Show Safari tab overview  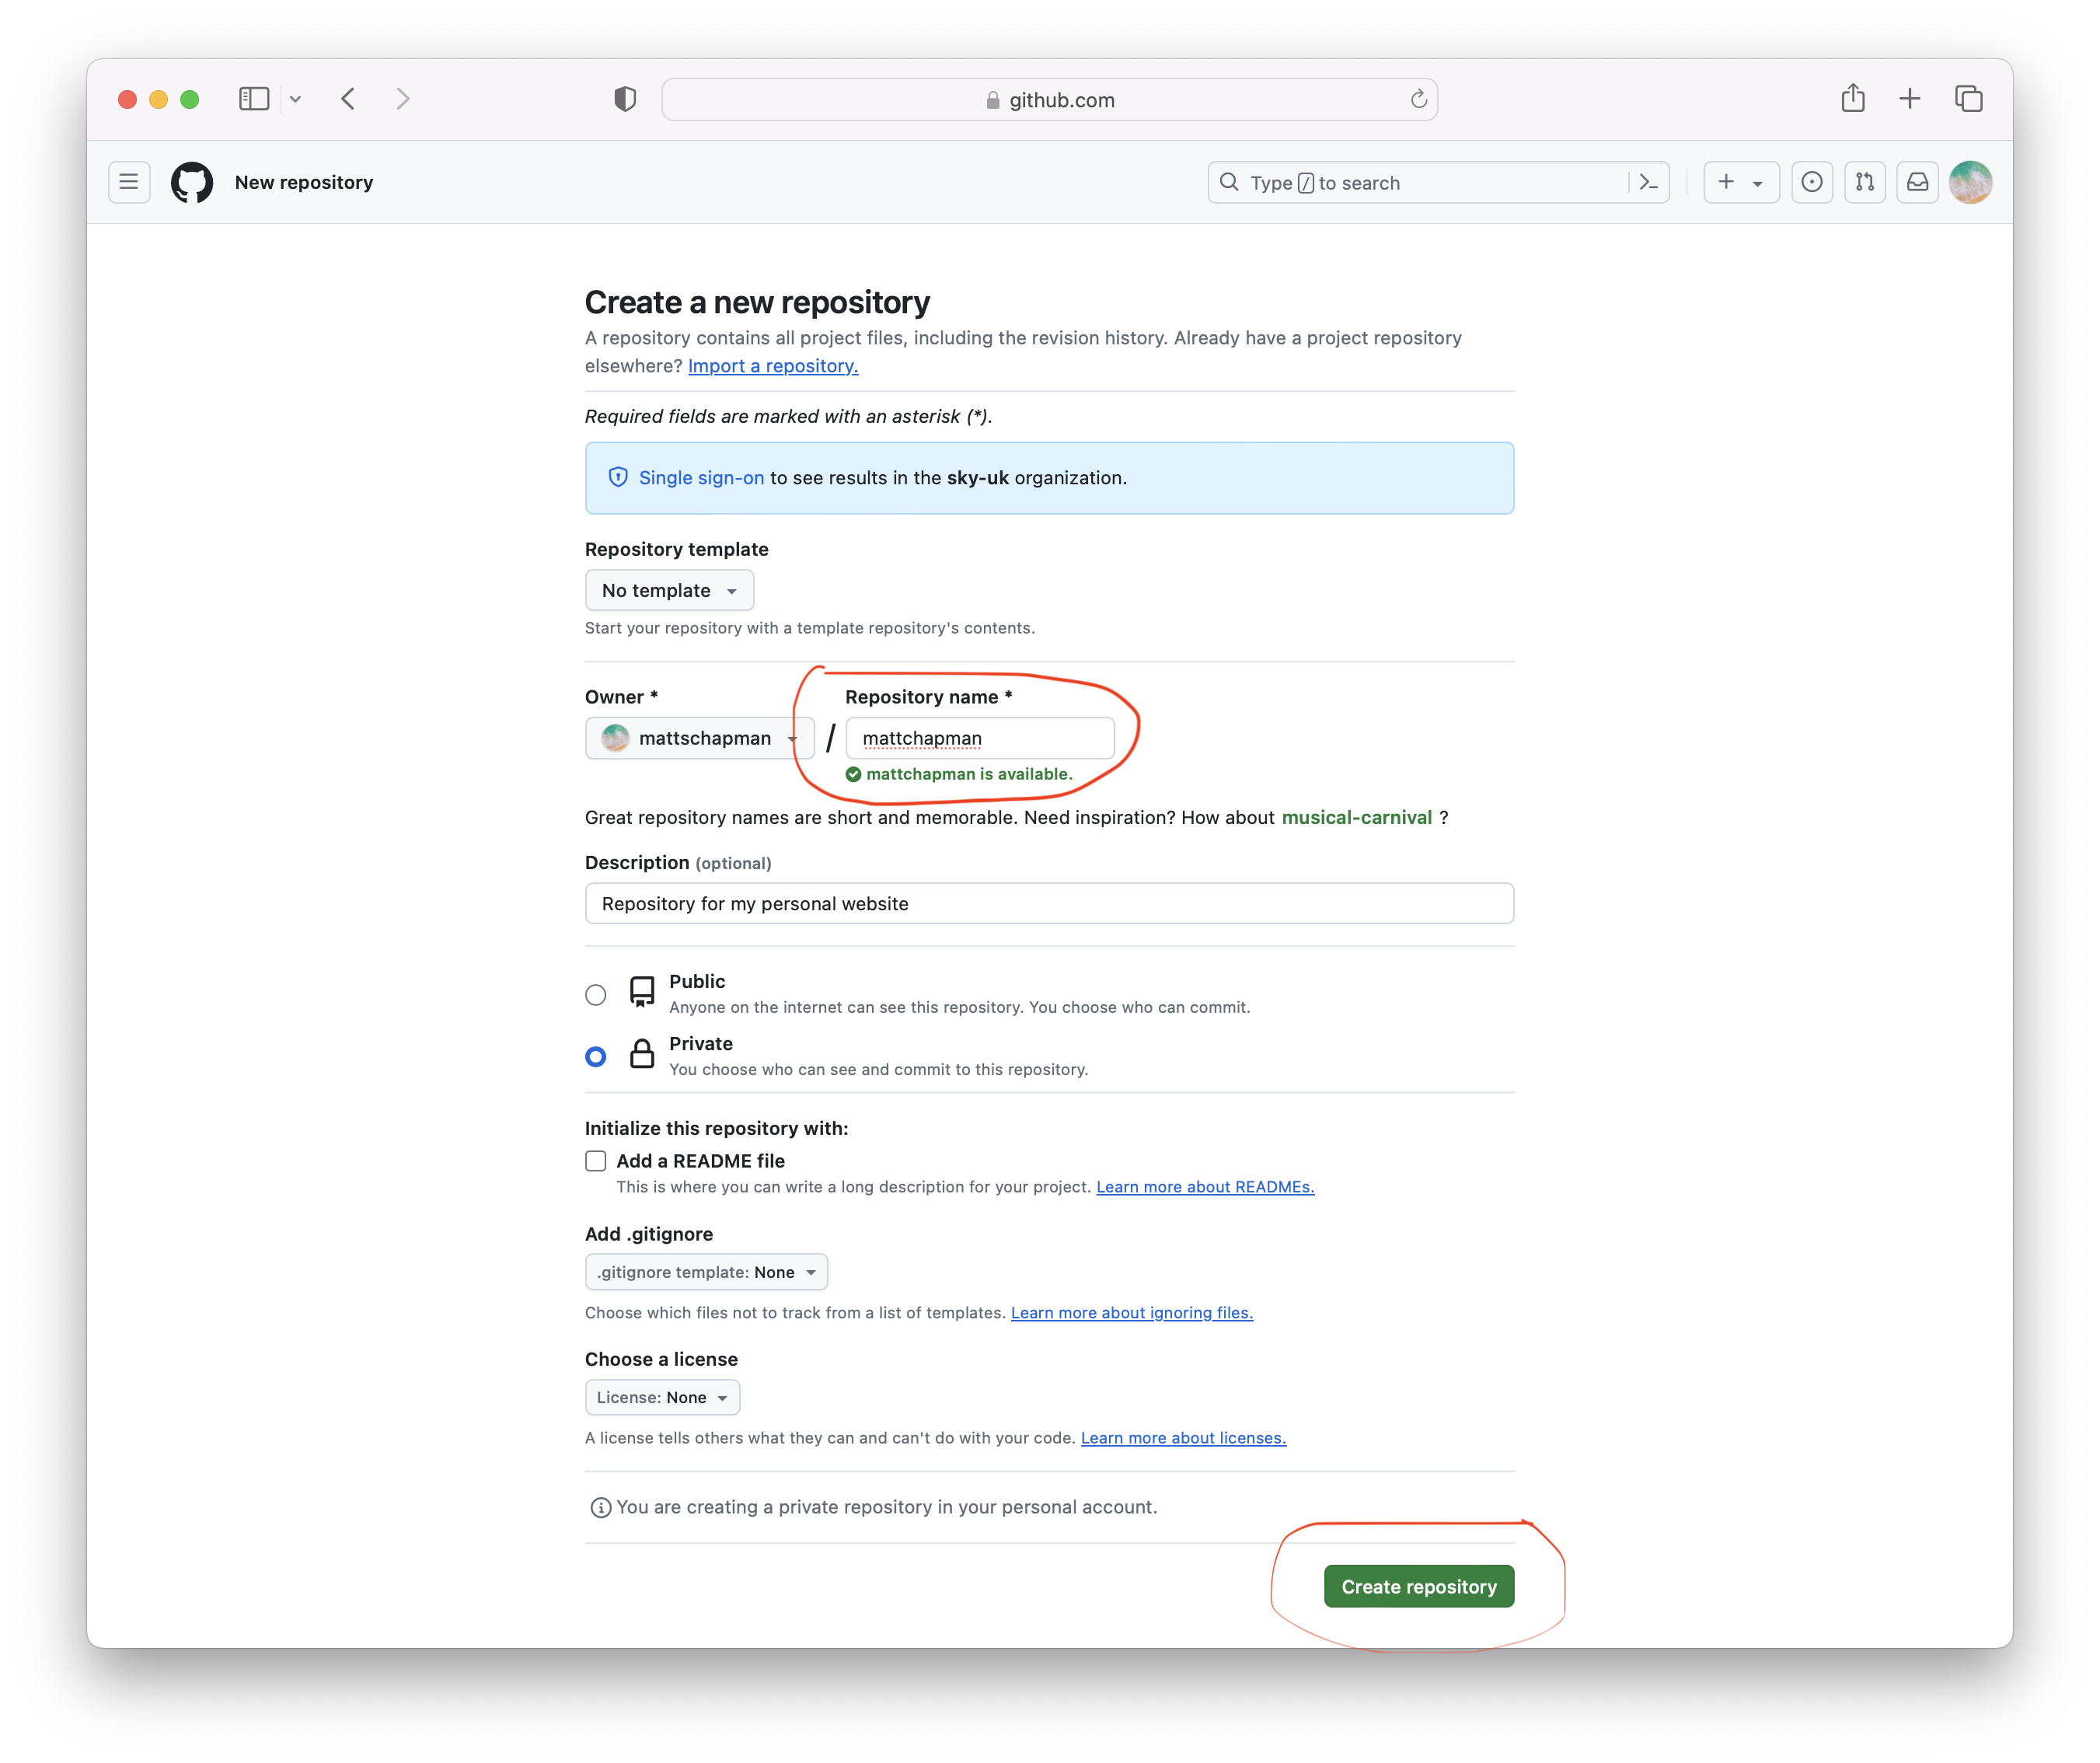pyautogui.click(x=1968, y=99)
